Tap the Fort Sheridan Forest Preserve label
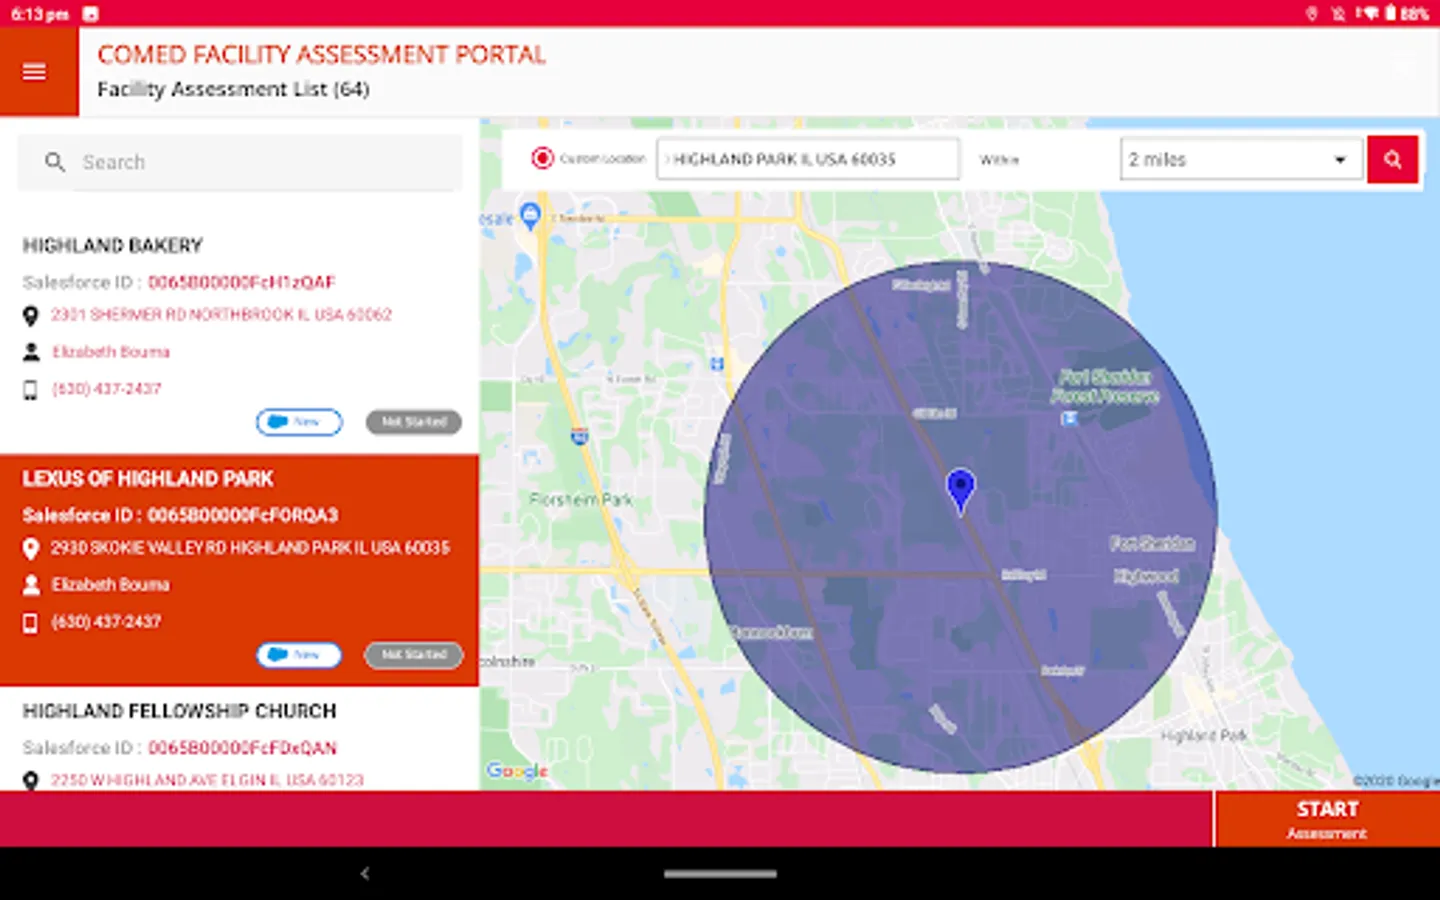 1105,386
